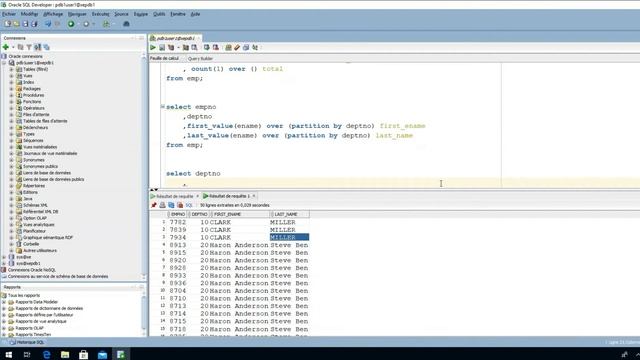Image resolution: width=640 pixels, height=360 pixels.
Task: Select the Types tree item
Action: [x=29, y=134]
